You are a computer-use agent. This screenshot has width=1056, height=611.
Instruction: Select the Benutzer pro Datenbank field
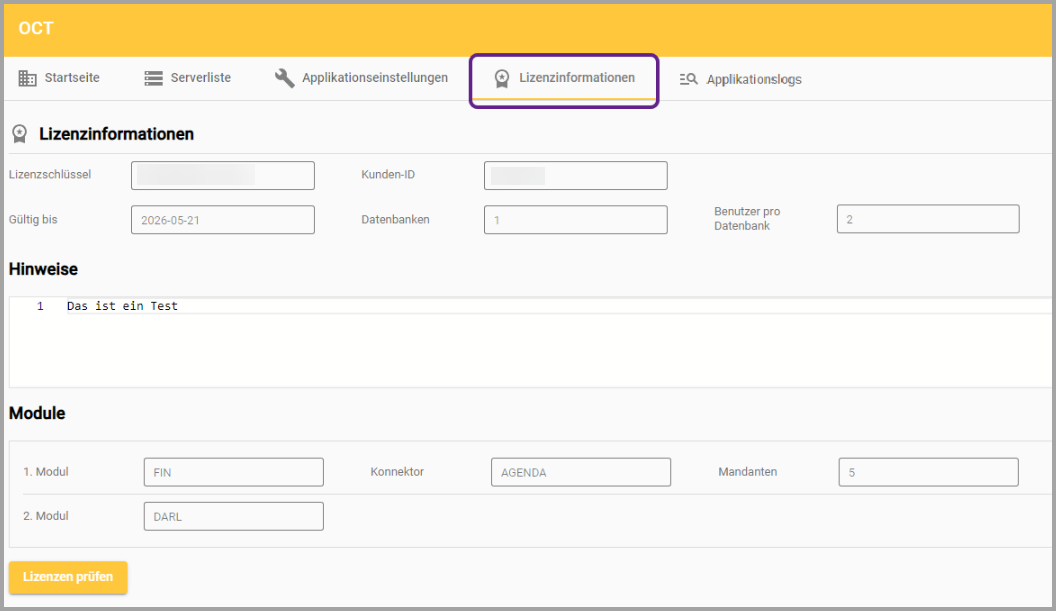point(927,219)
